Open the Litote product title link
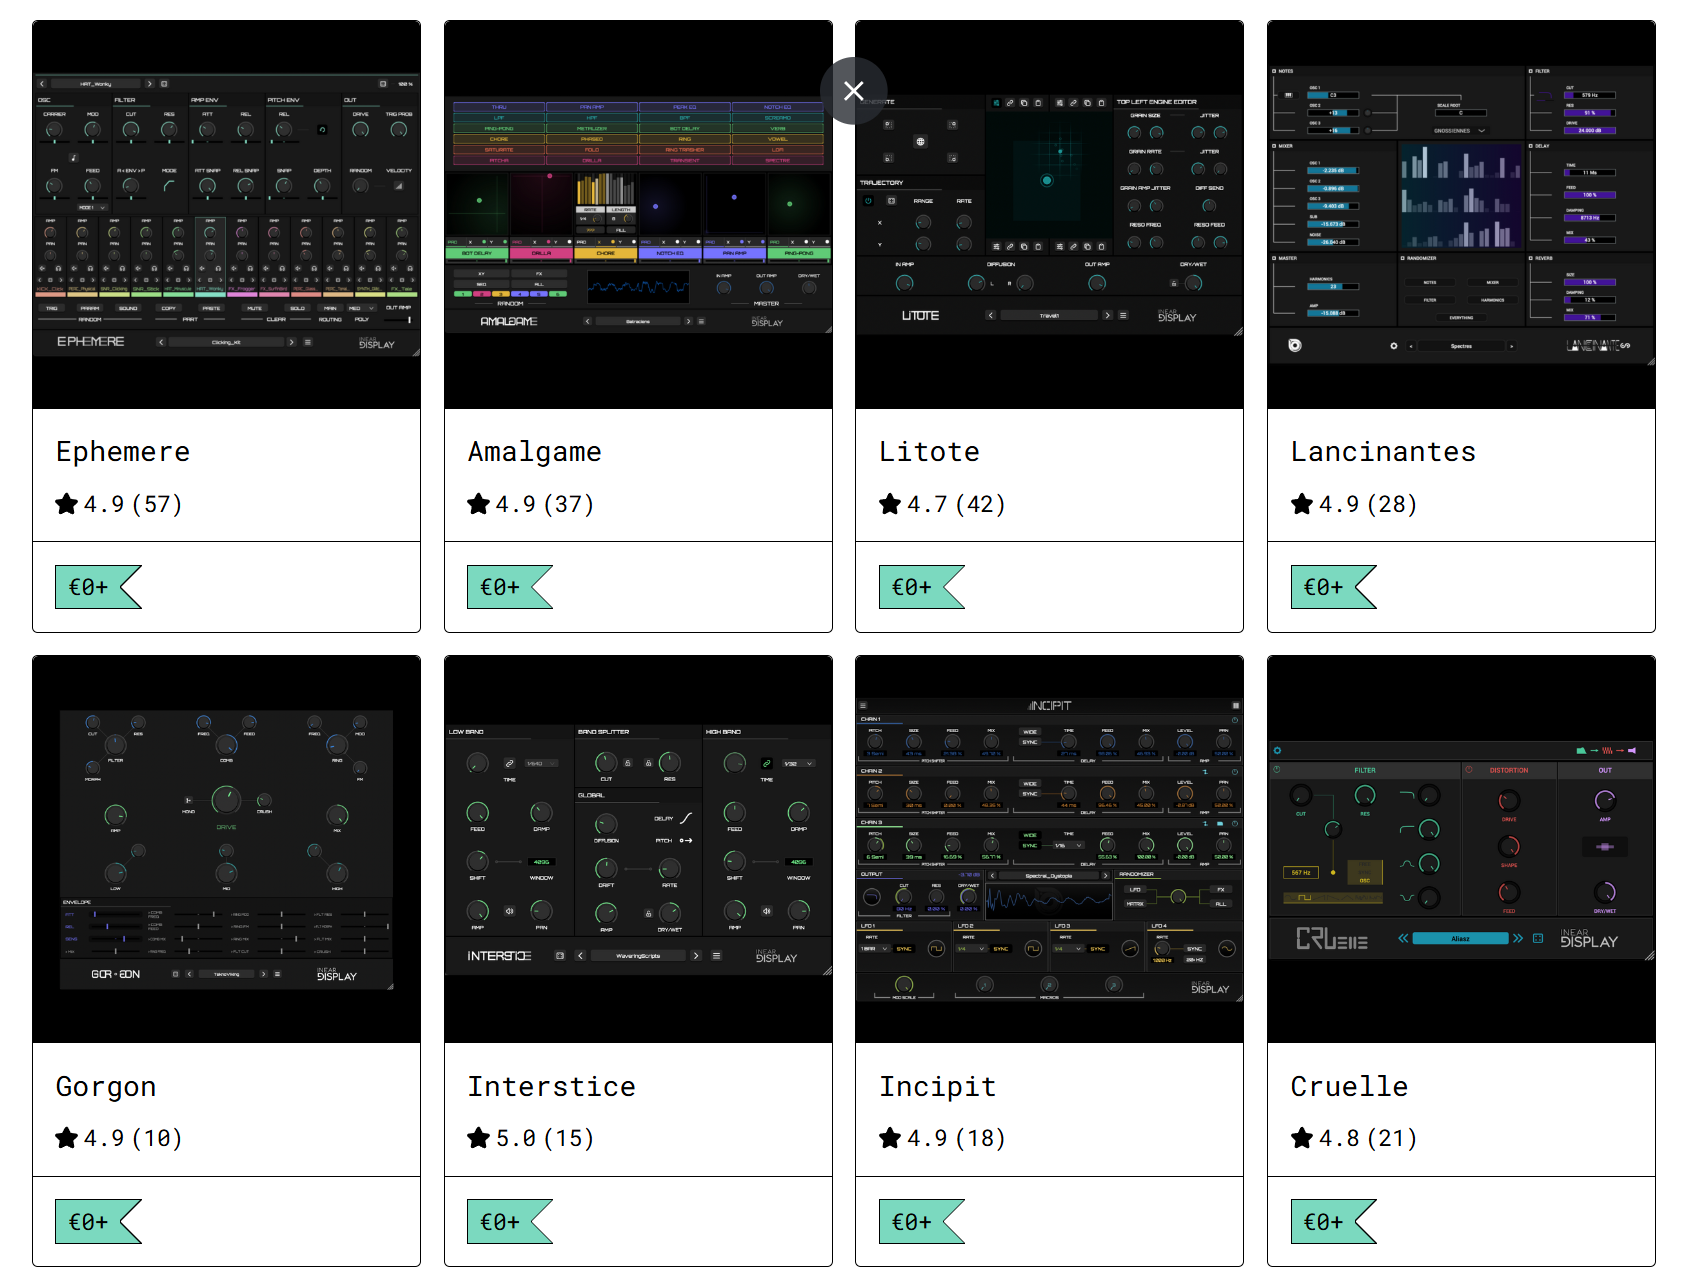Screen dimensions: 1681x1281 tap(929, 452)
